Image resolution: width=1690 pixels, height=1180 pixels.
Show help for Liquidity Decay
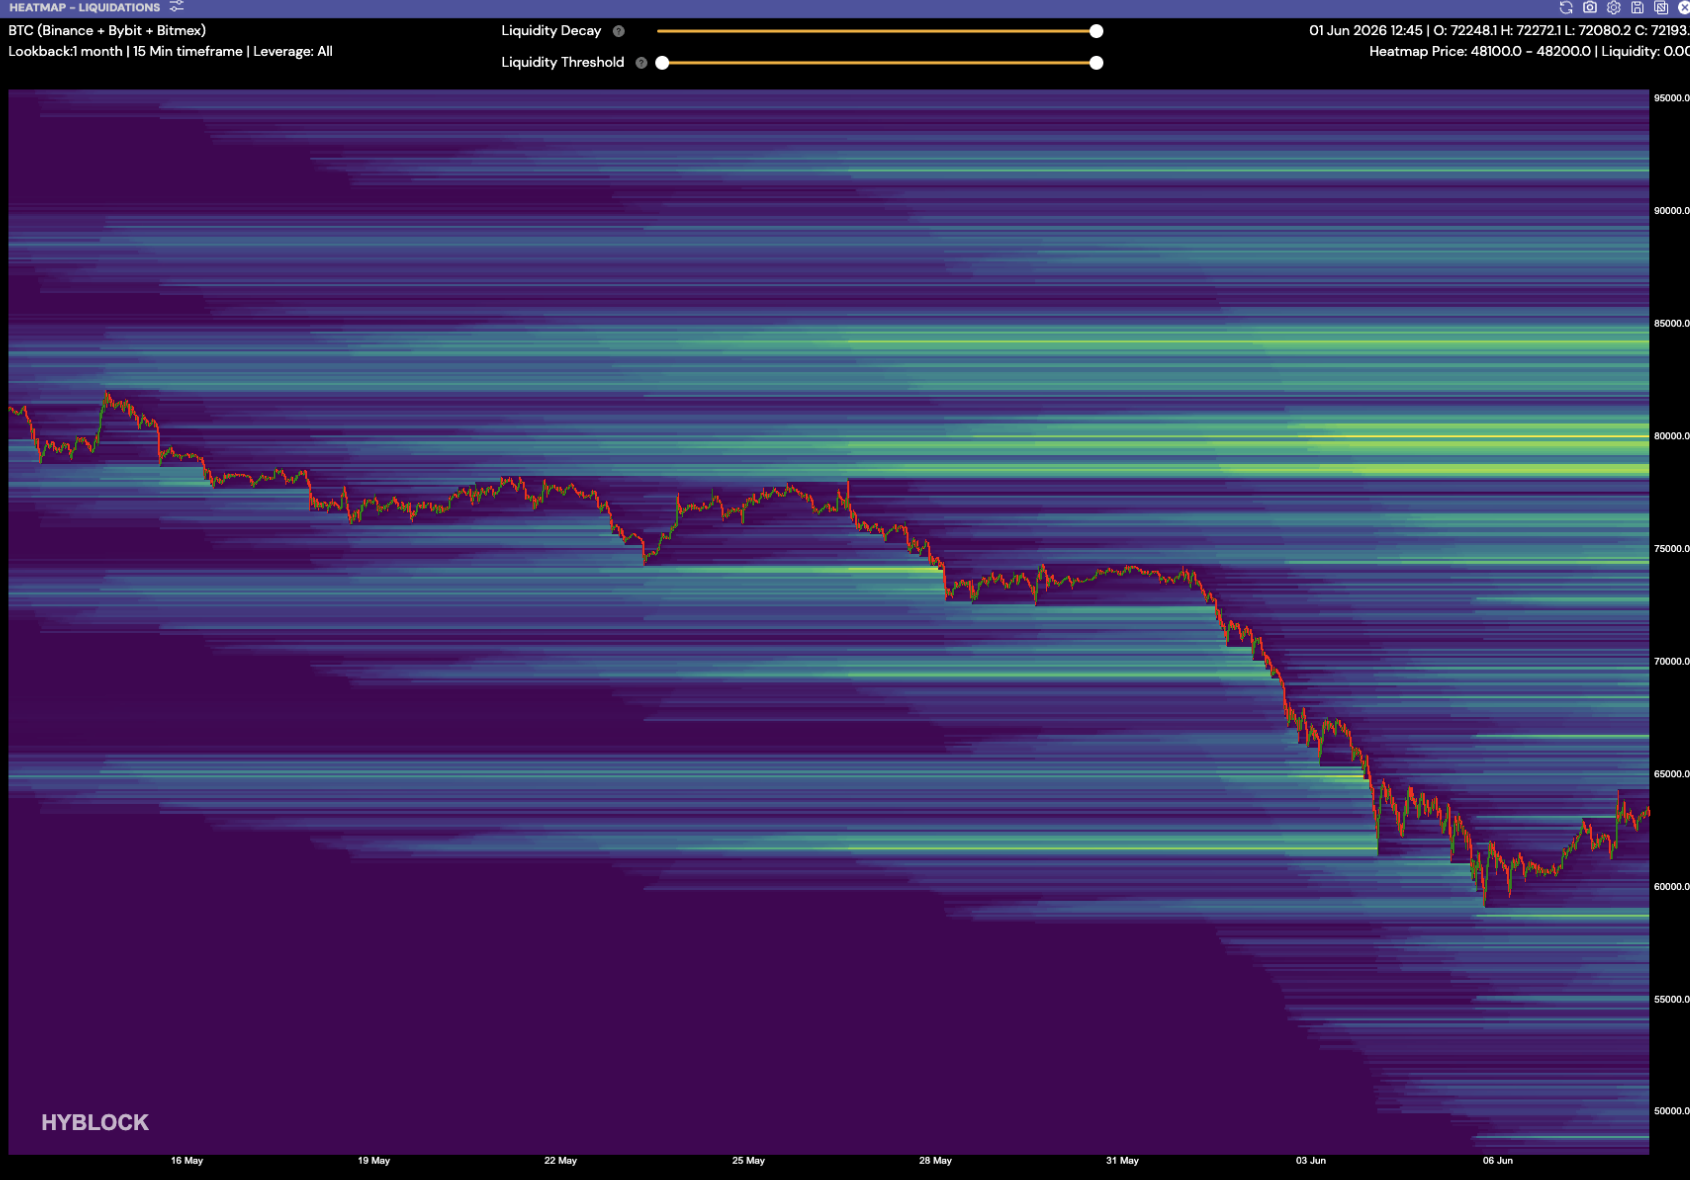619,31
